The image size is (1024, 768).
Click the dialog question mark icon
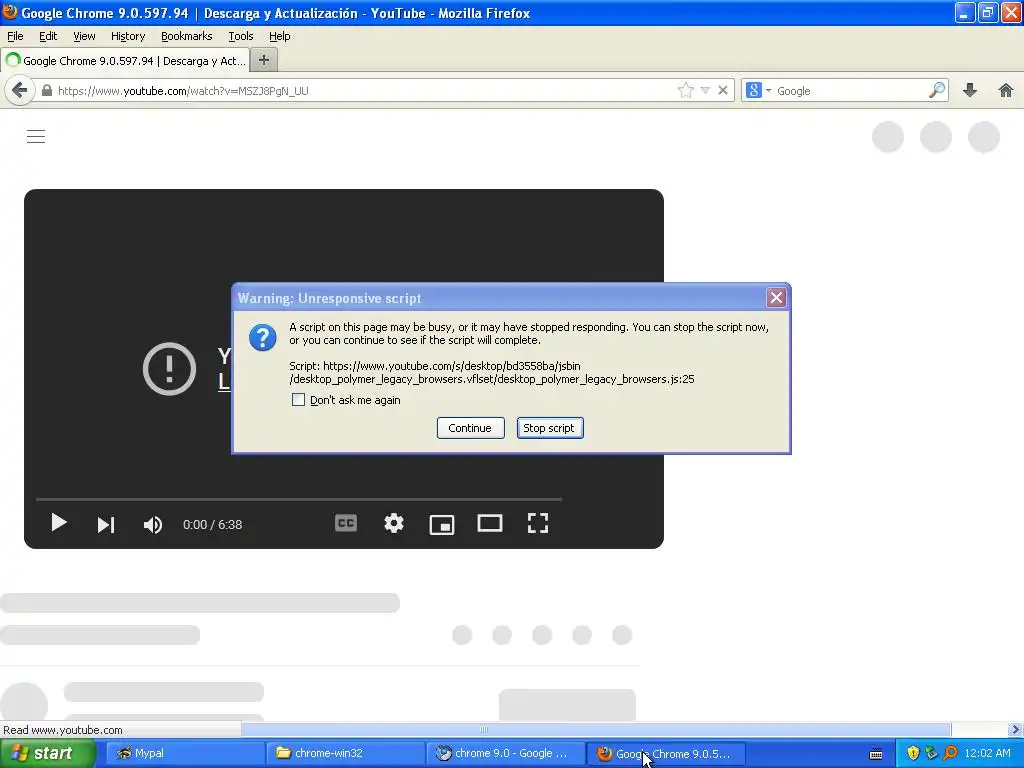click(x=263, y=338)
